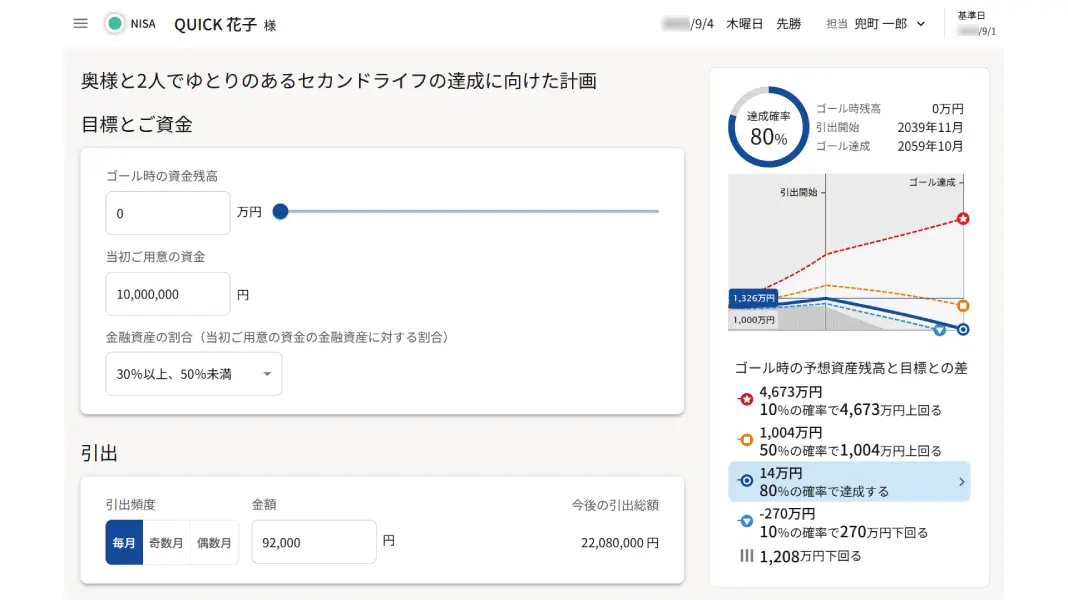The image size is (1068, 600).
Task: Click the bars icon beside 1,208万円下回る
Action: 747,556
